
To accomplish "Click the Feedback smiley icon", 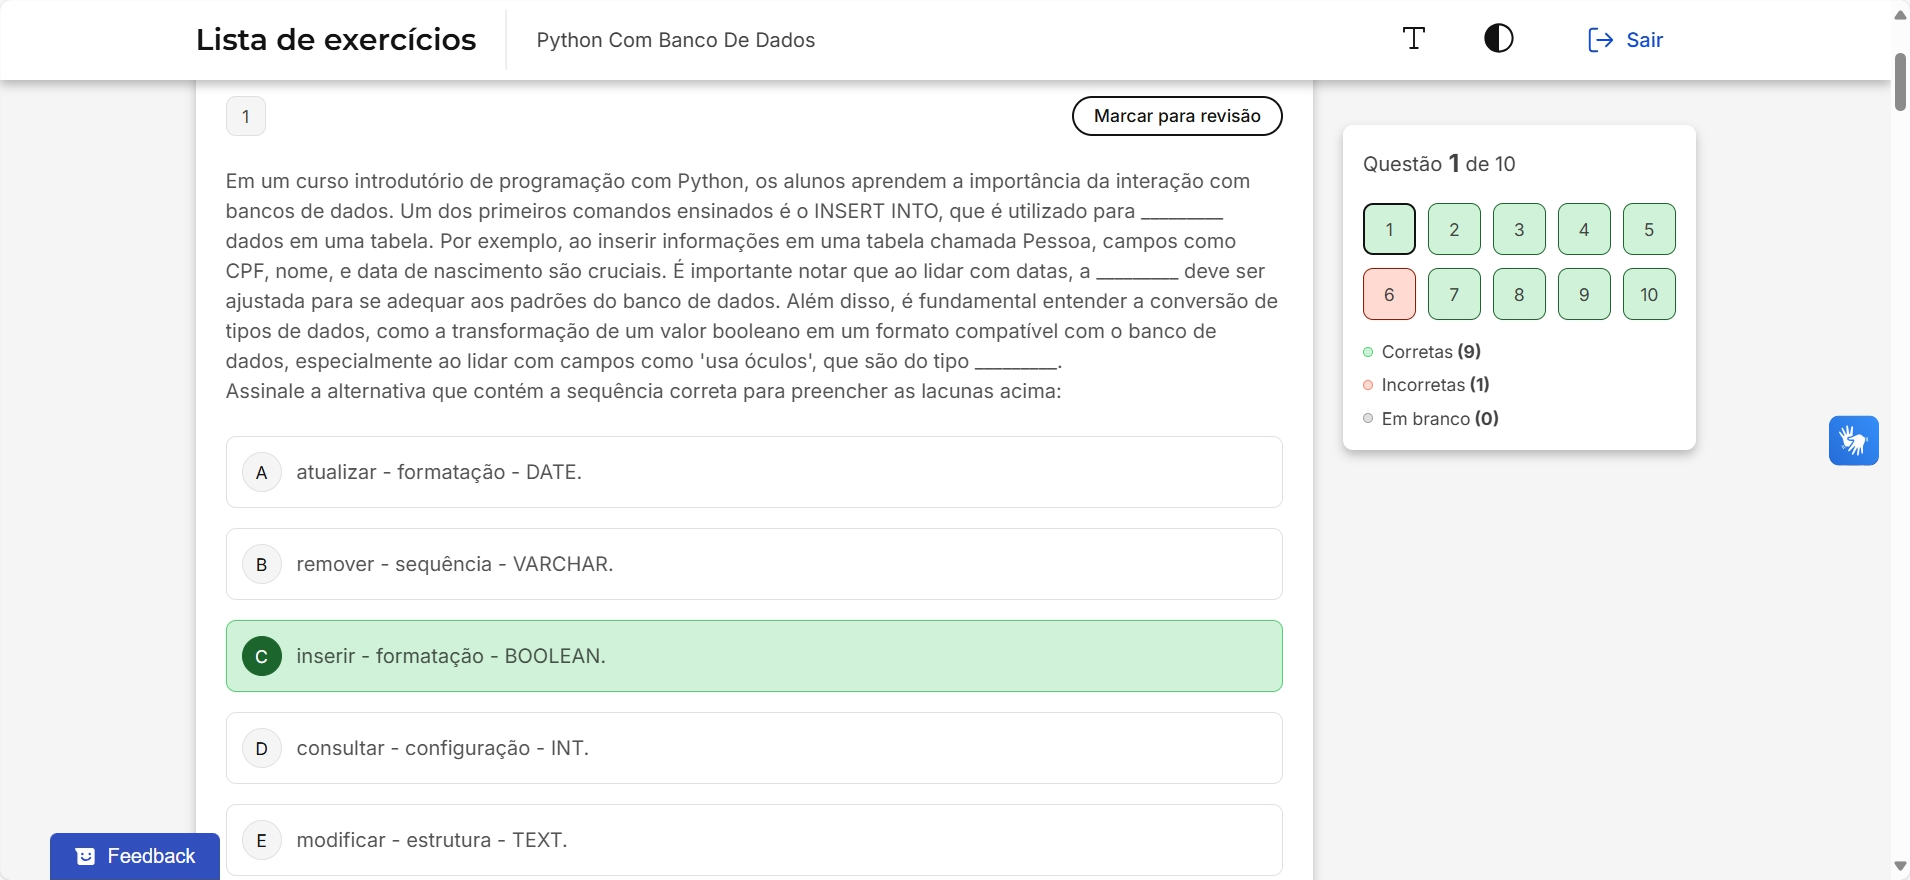I will [86, 857].
